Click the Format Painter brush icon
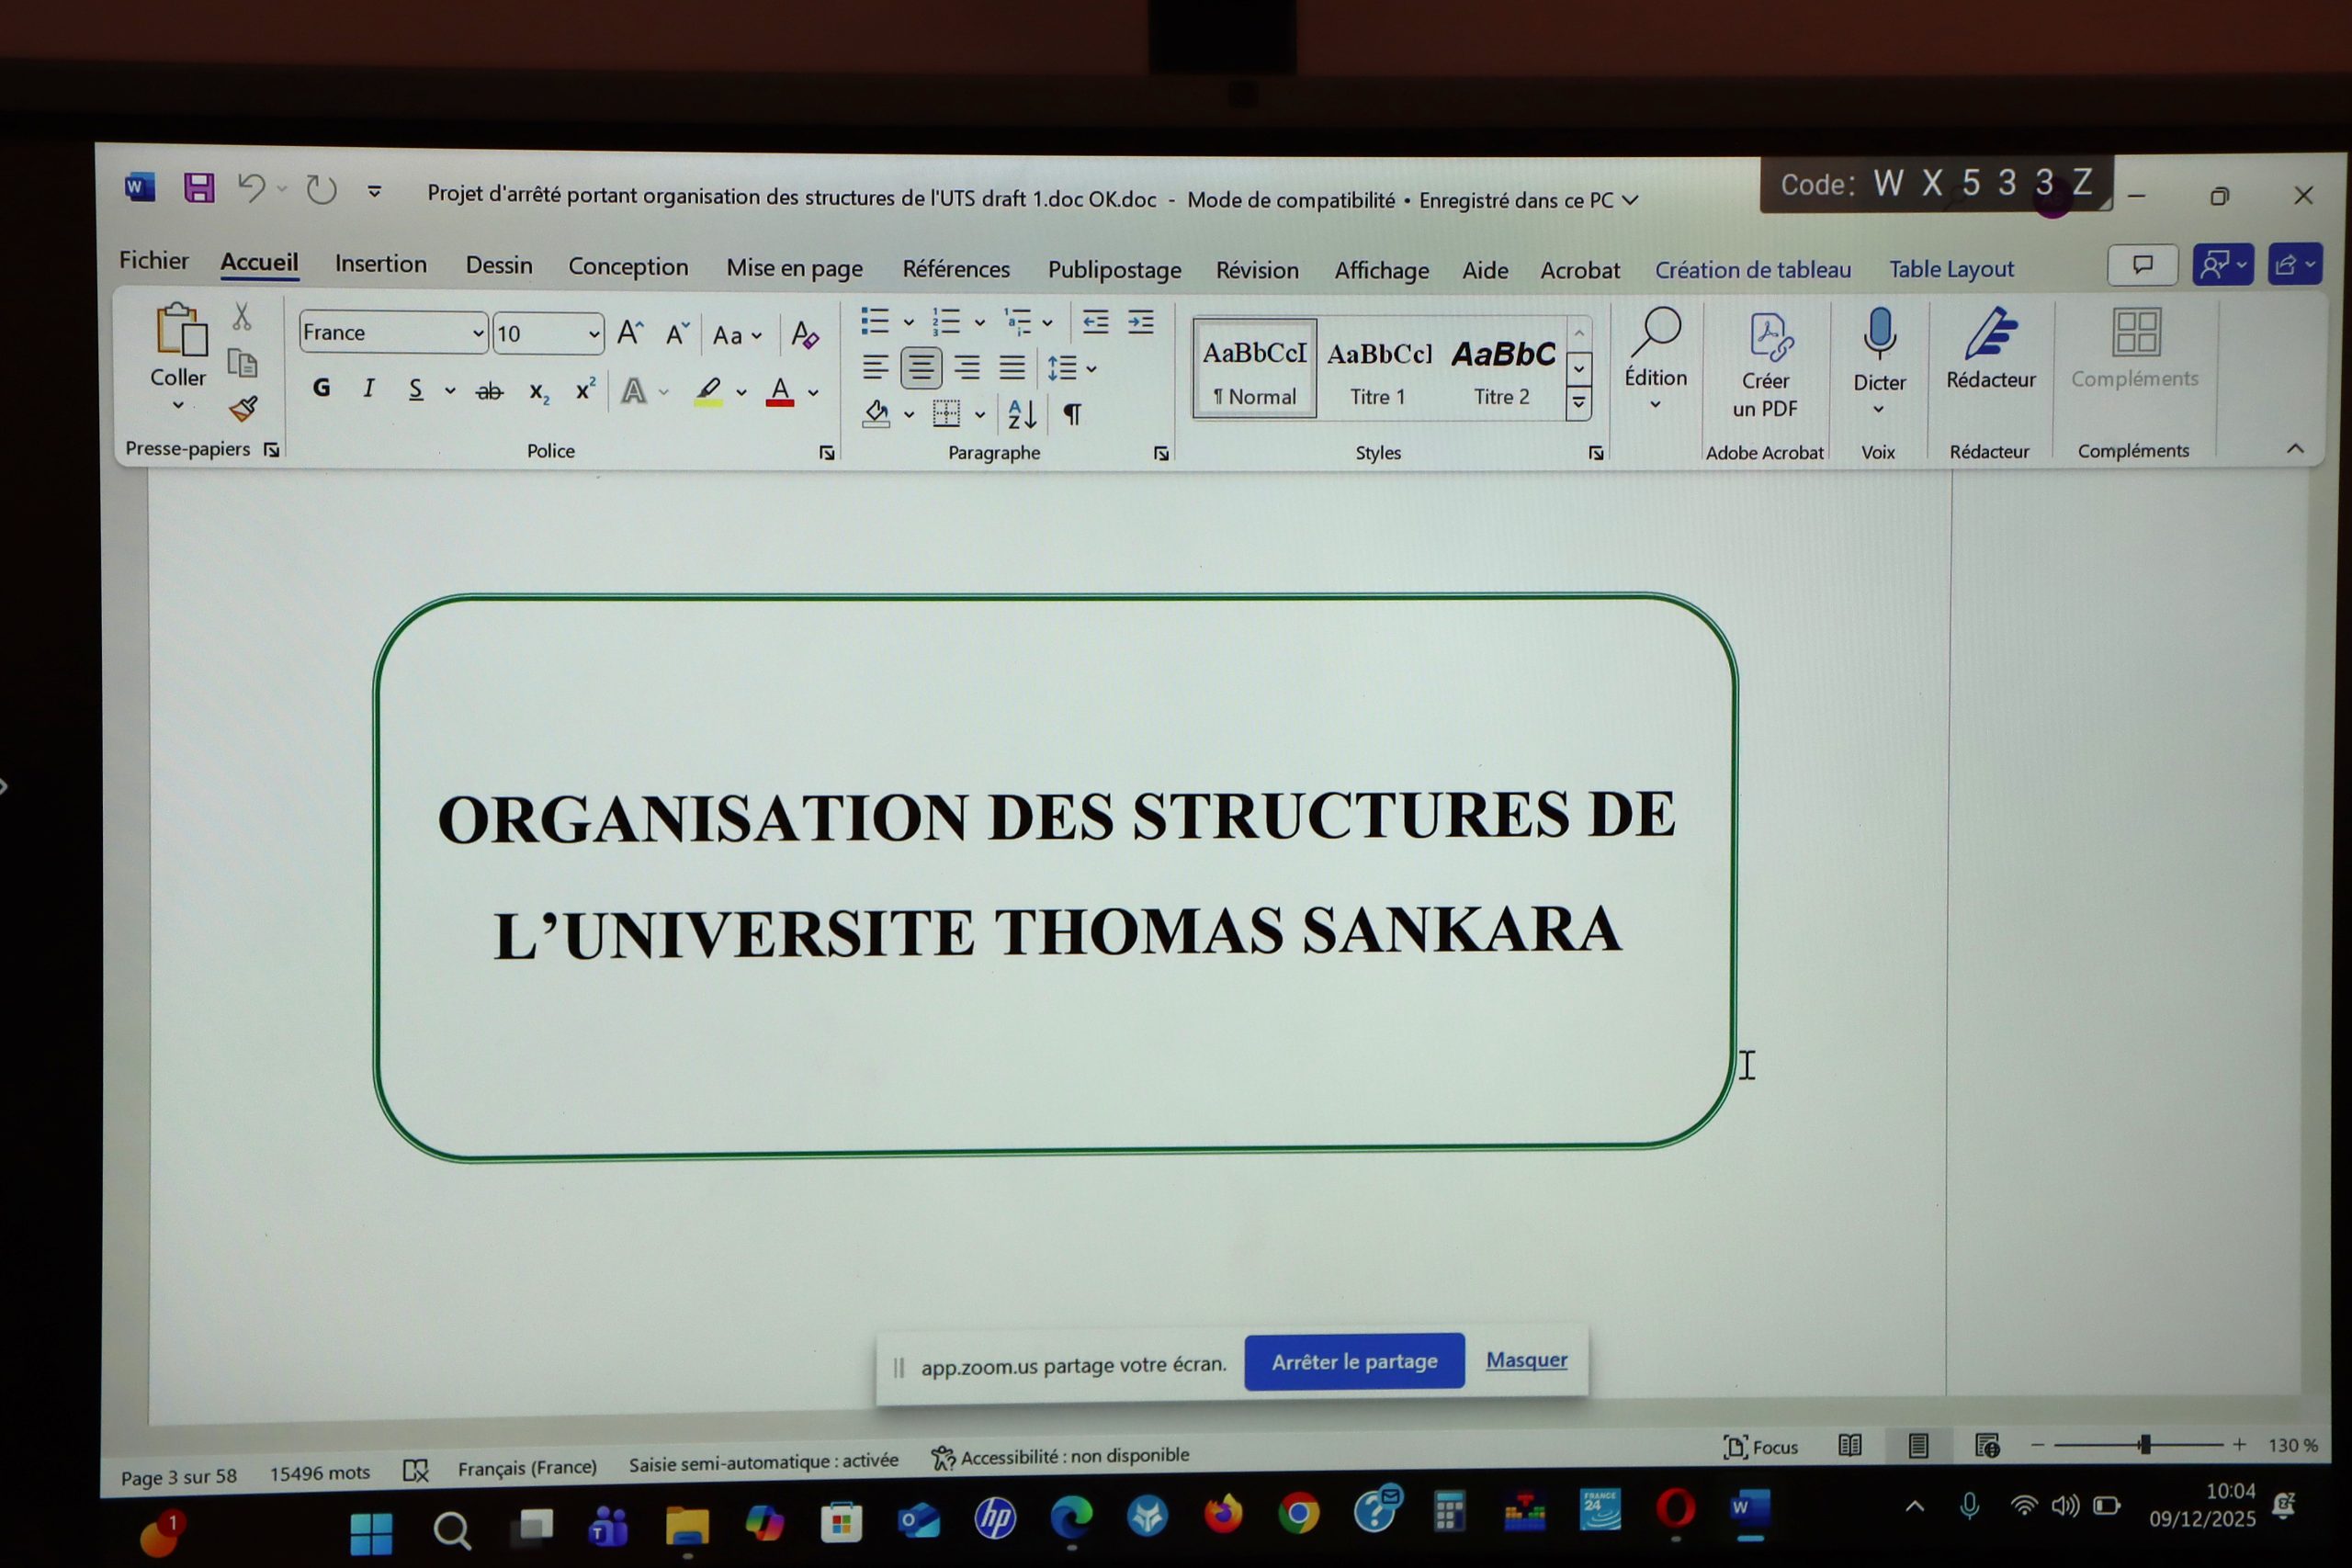2352x1568 pixels. pyautogui.click(x=243, y=409)
